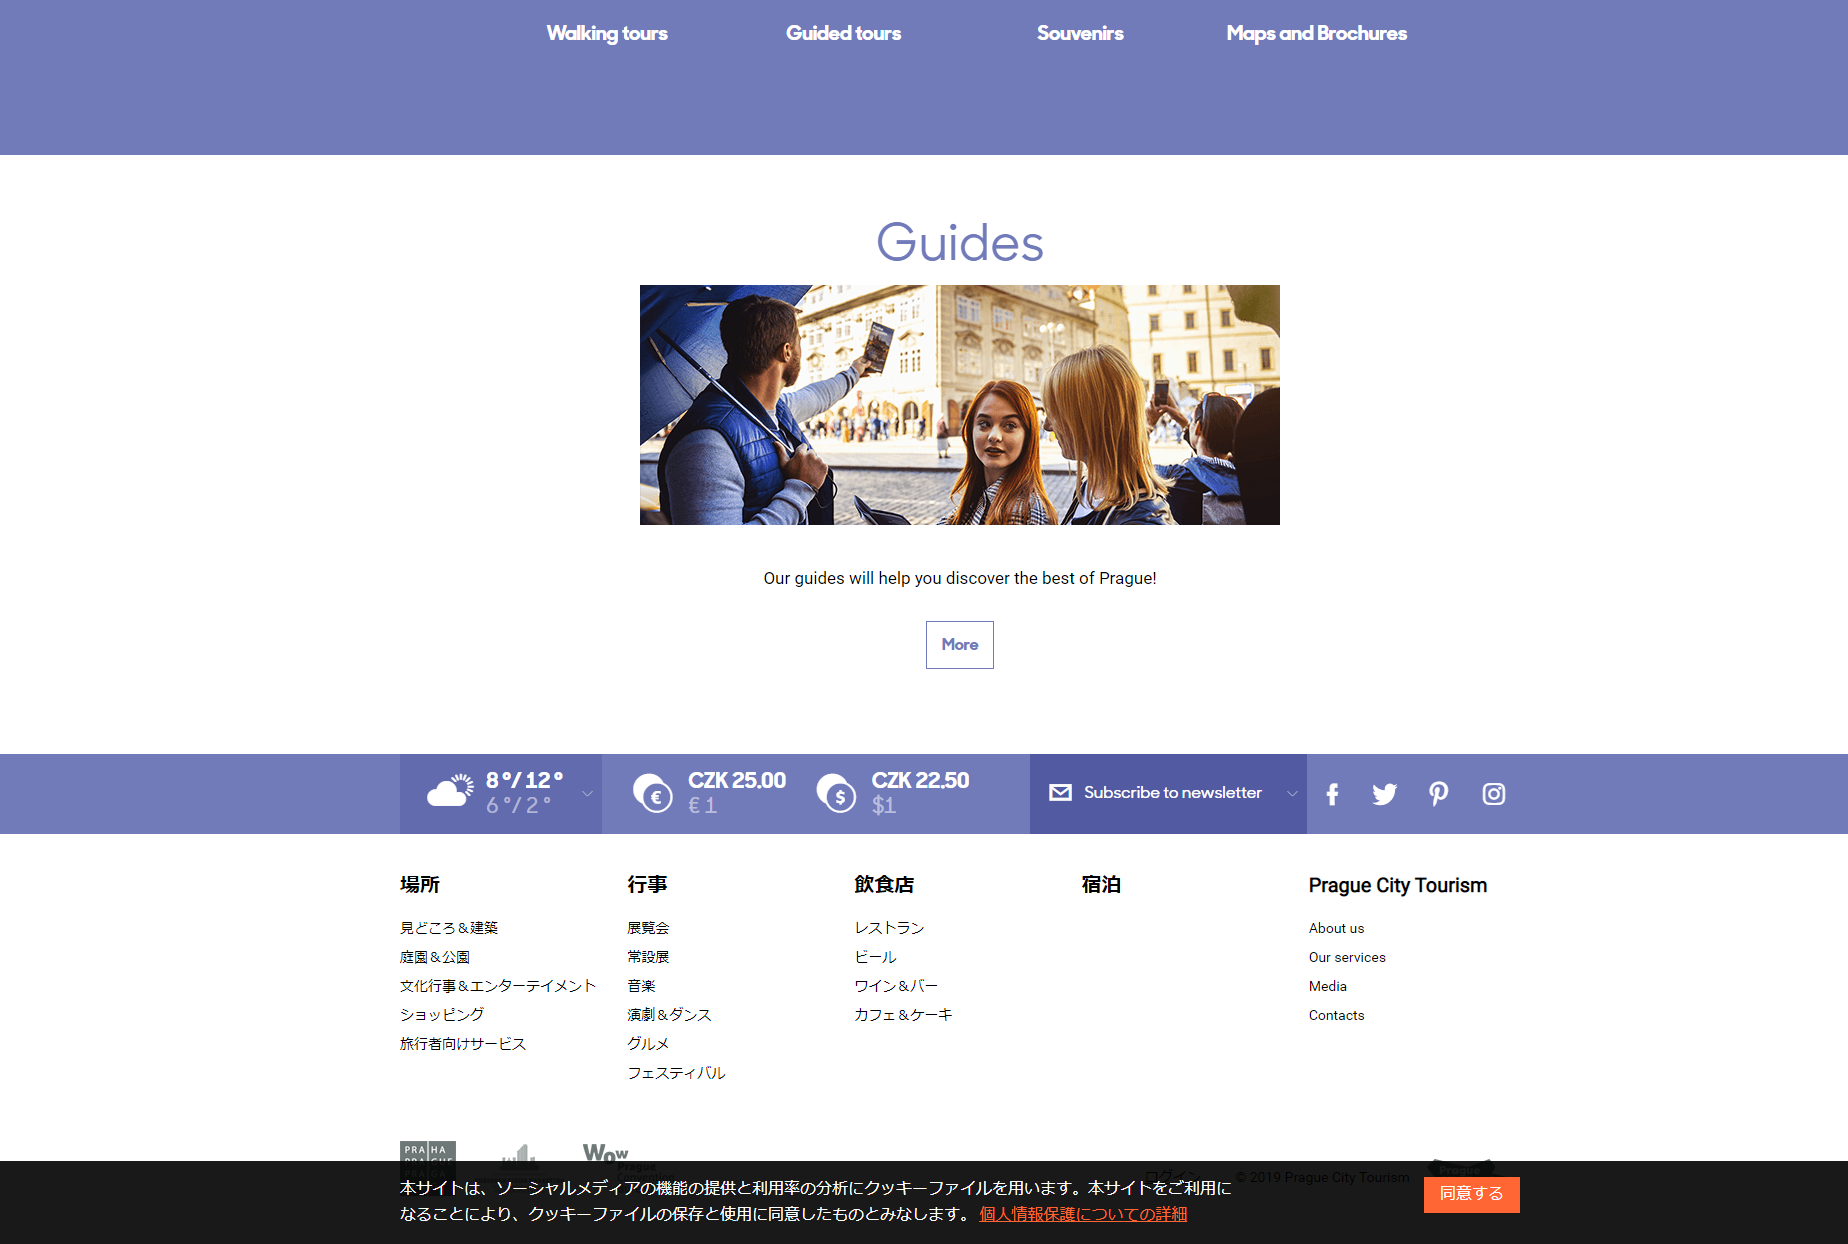Open the Guided tours menu item
The image size is (1848, 1244).
click(843, 33)
